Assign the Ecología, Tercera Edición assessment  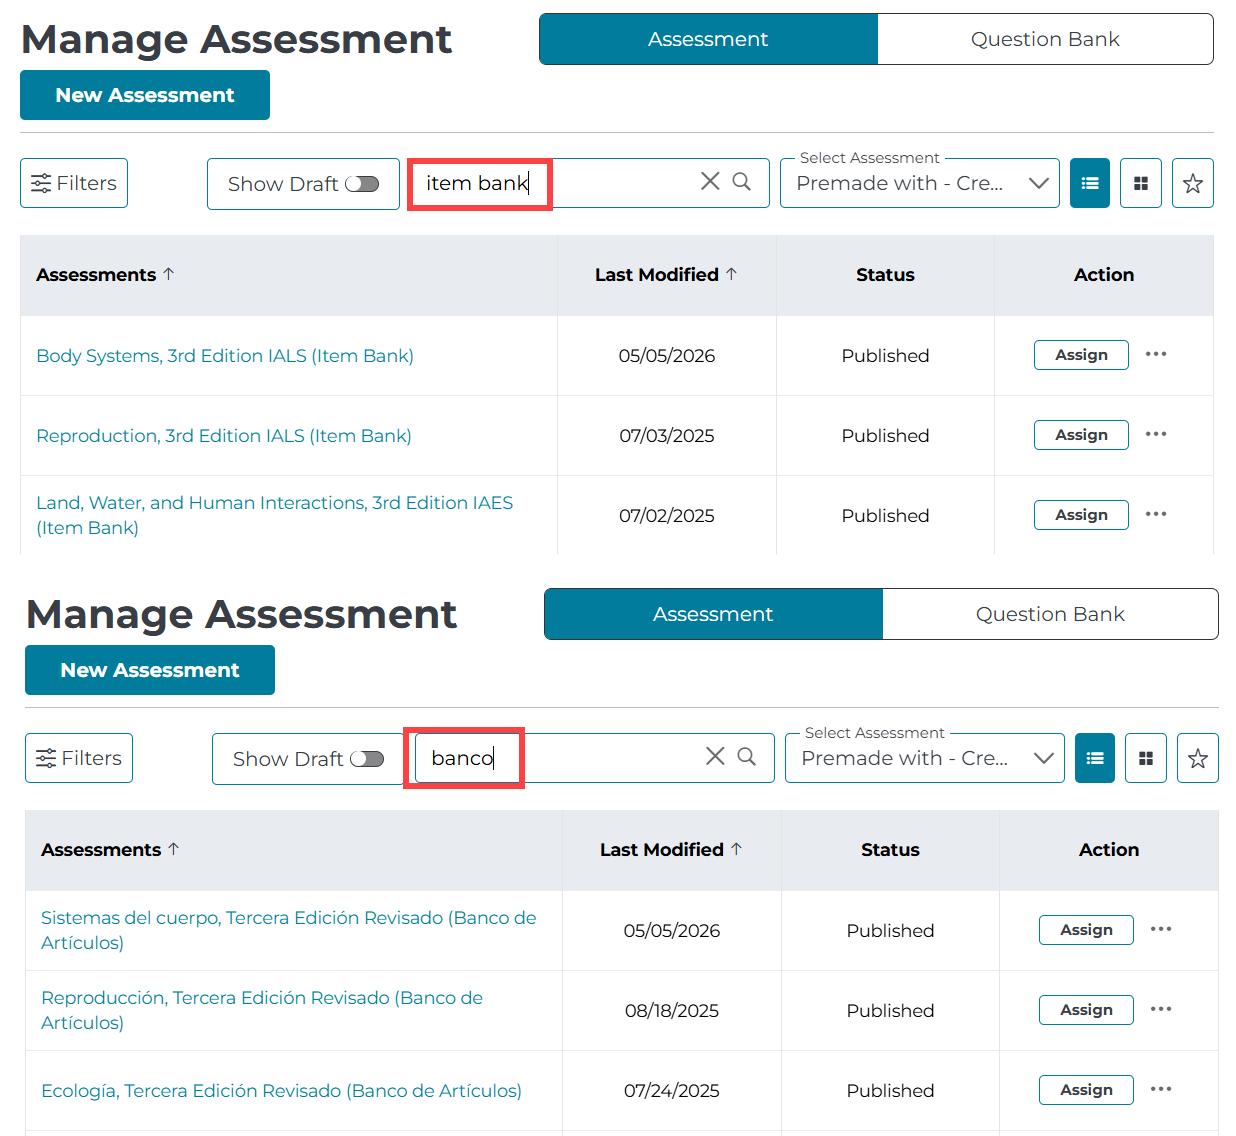pyautogui.click(x=1086, y=1090)
